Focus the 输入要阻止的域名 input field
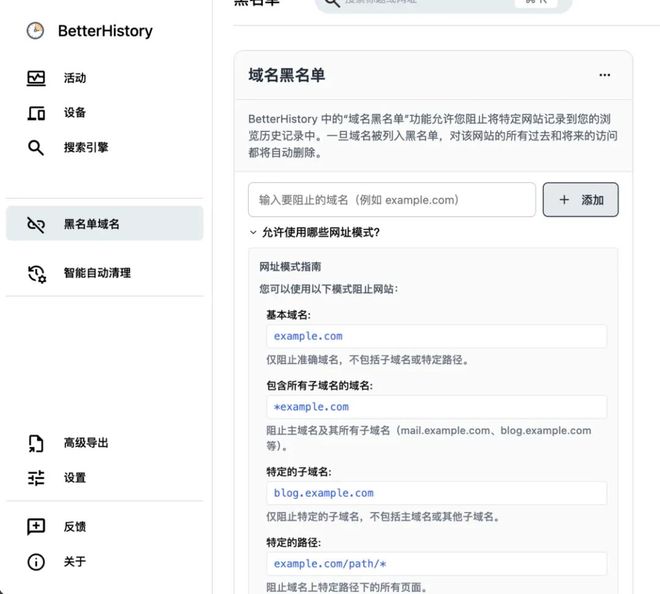 click(x=391, y=200)
